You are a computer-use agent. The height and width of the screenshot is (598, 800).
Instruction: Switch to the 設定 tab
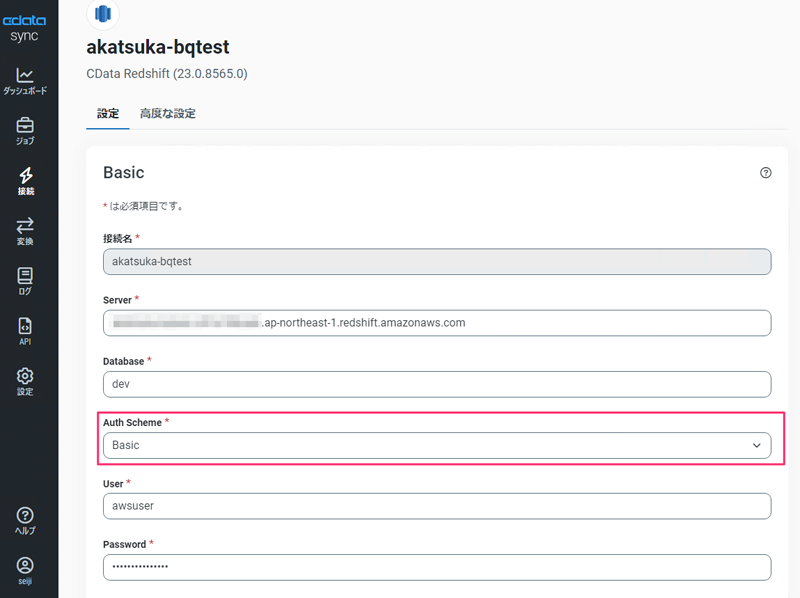click(108, 114)
